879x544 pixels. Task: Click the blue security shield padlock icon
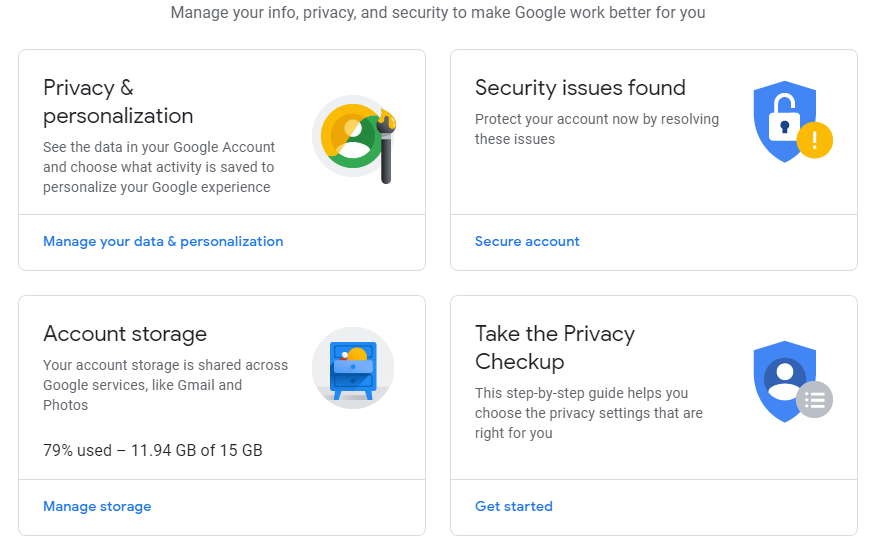pos(783,122)
